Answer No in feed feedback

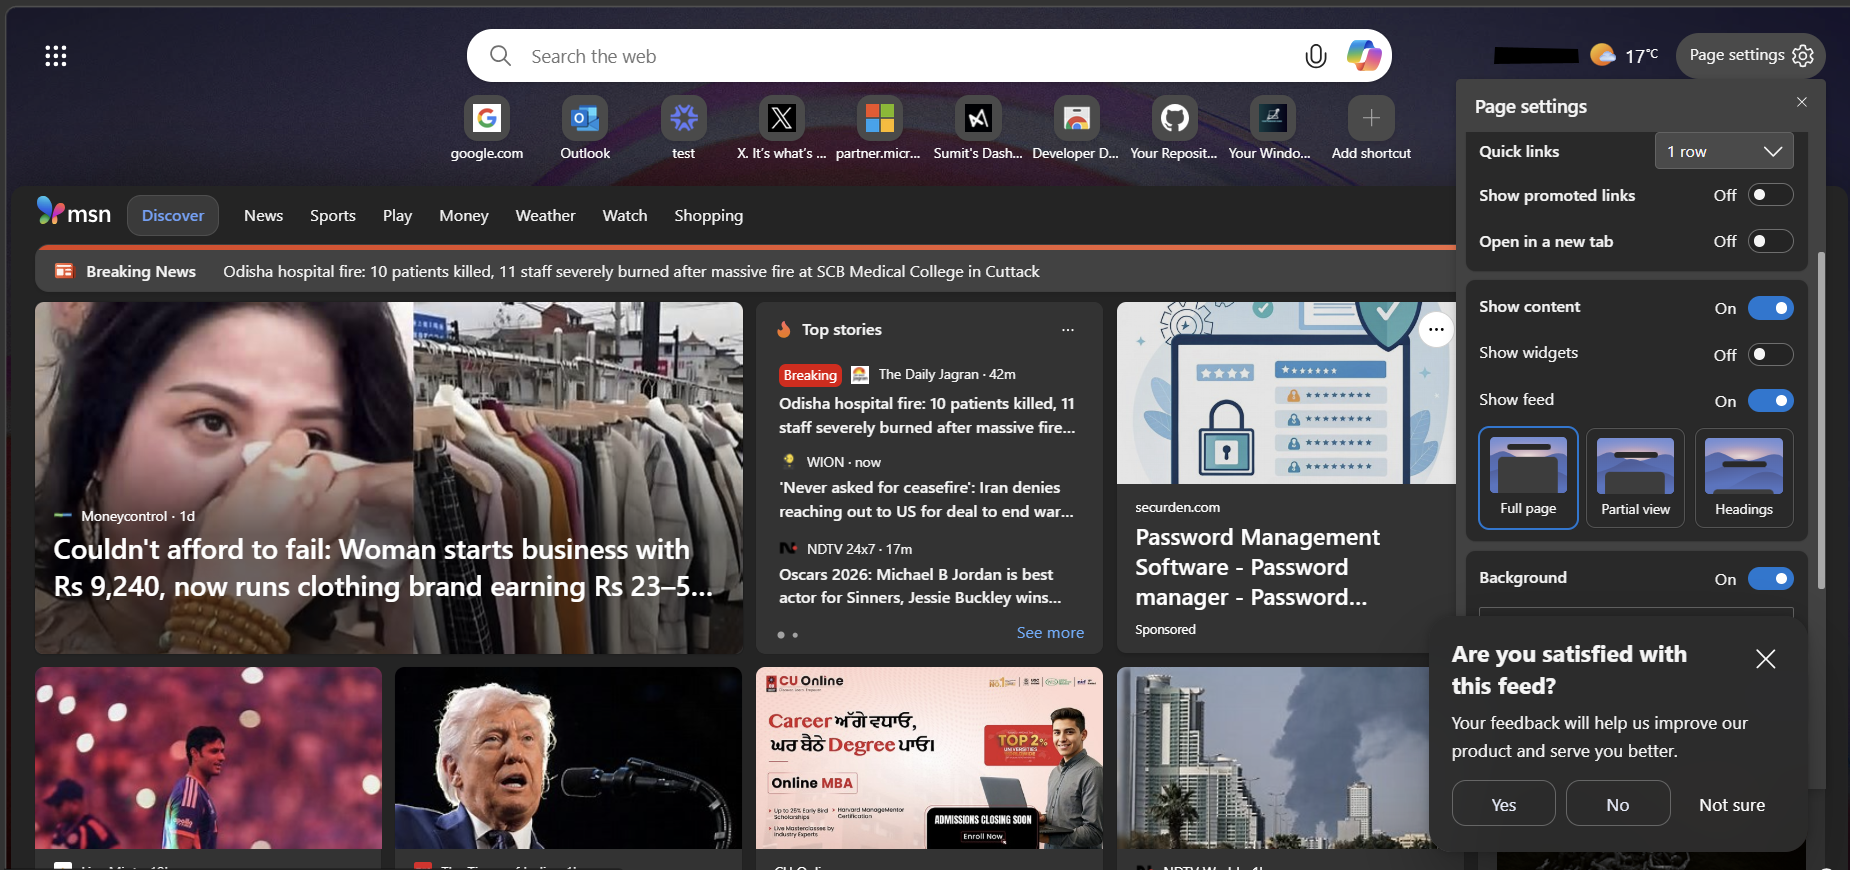[x=1618, y=803]
